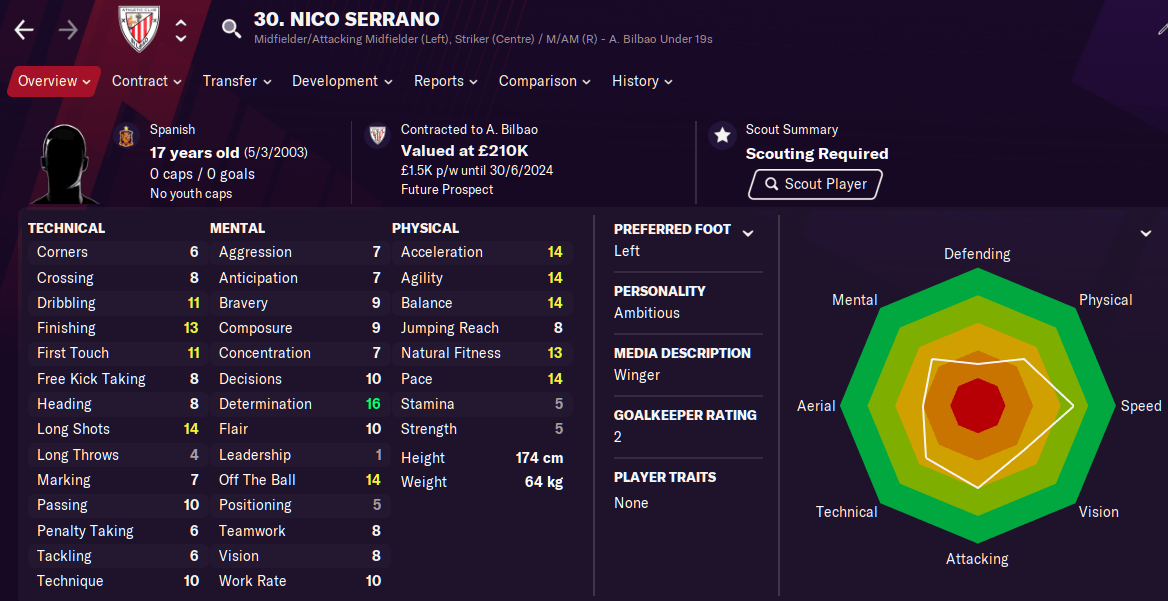Image resolution: width=1168 pixels, height=601 pixels.
Task: Click the Scout Player button
Action: (815, 184)
